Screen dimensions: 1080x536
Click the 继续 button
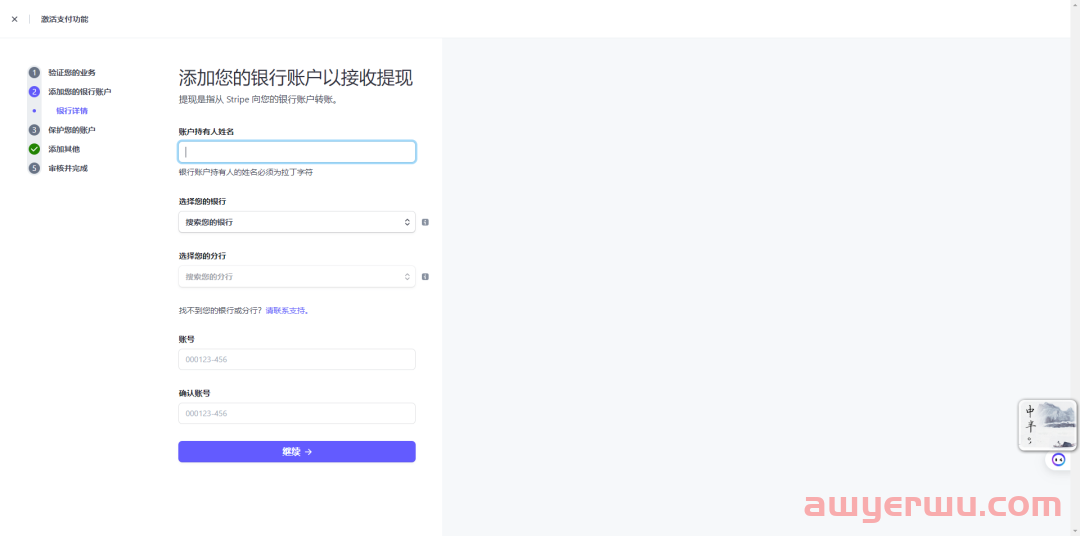coord(297,451)
